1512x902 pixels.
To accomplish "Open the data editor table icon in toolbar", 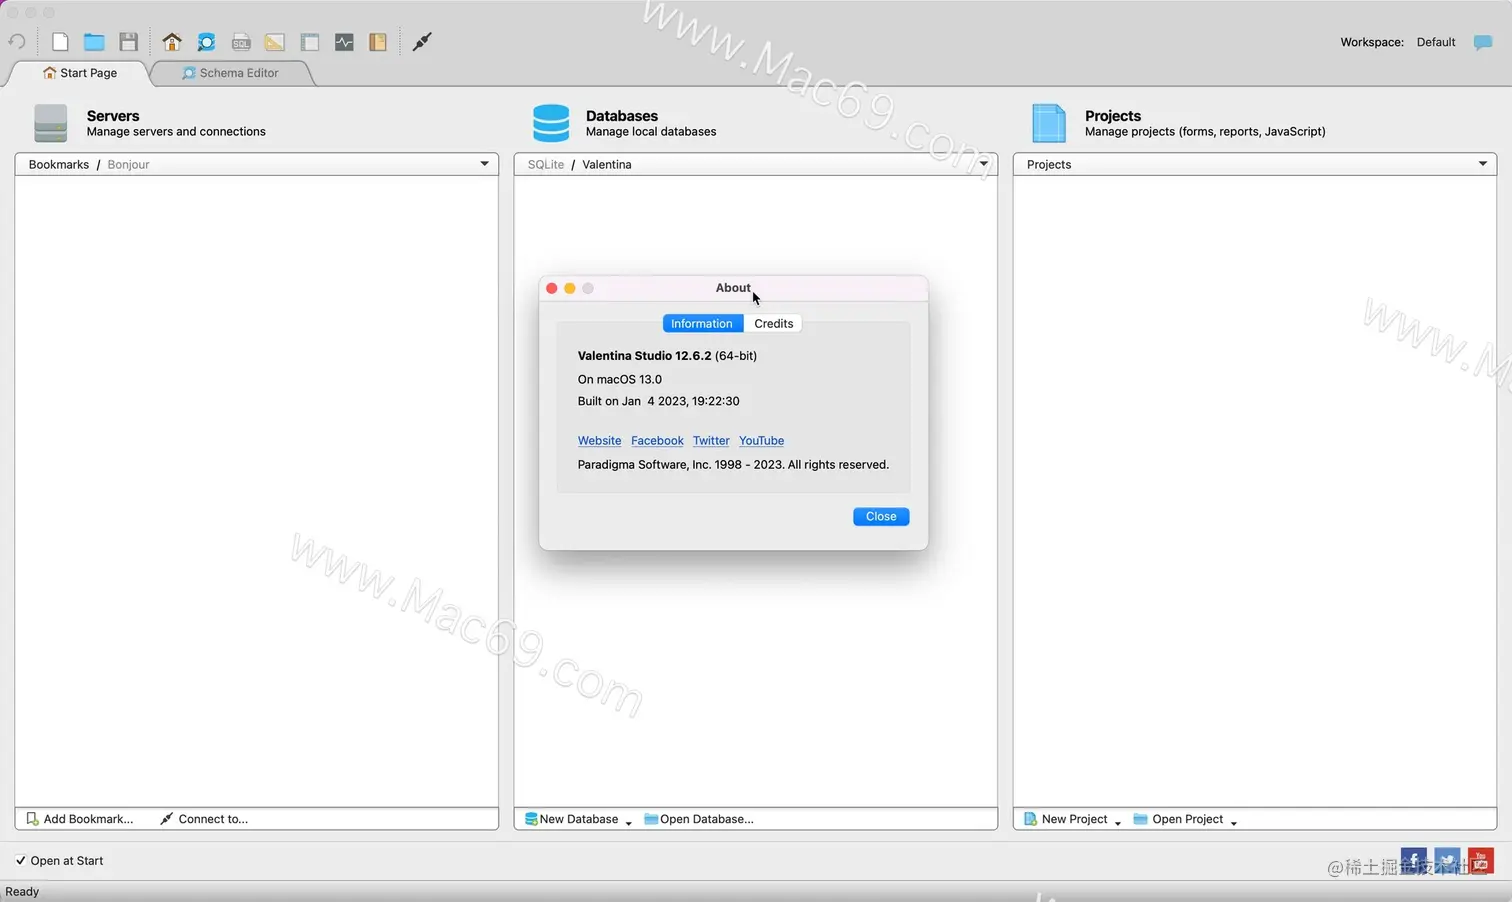I will point(310,42).
